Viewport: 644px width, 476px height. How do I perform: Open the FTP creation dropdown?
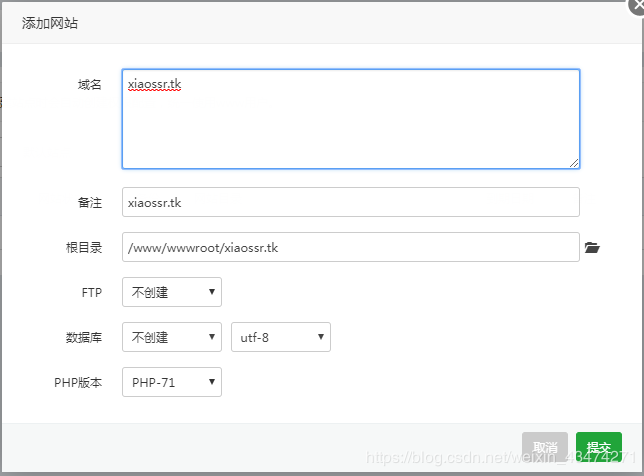pos(172,292)
